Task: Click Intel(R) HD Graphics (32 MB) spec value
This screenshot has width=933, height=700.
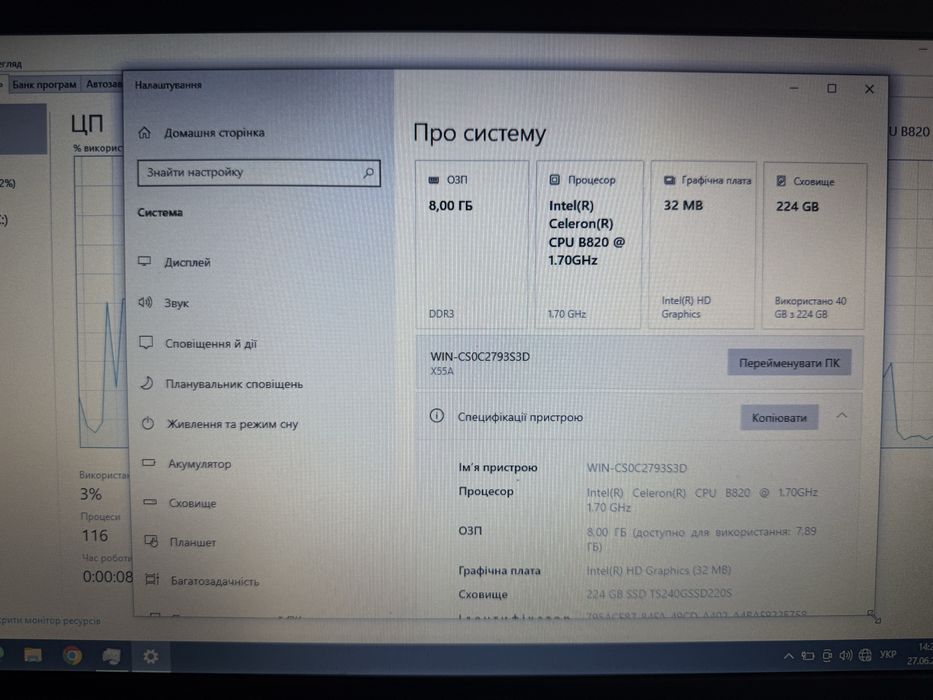Action: click(659, 570)
